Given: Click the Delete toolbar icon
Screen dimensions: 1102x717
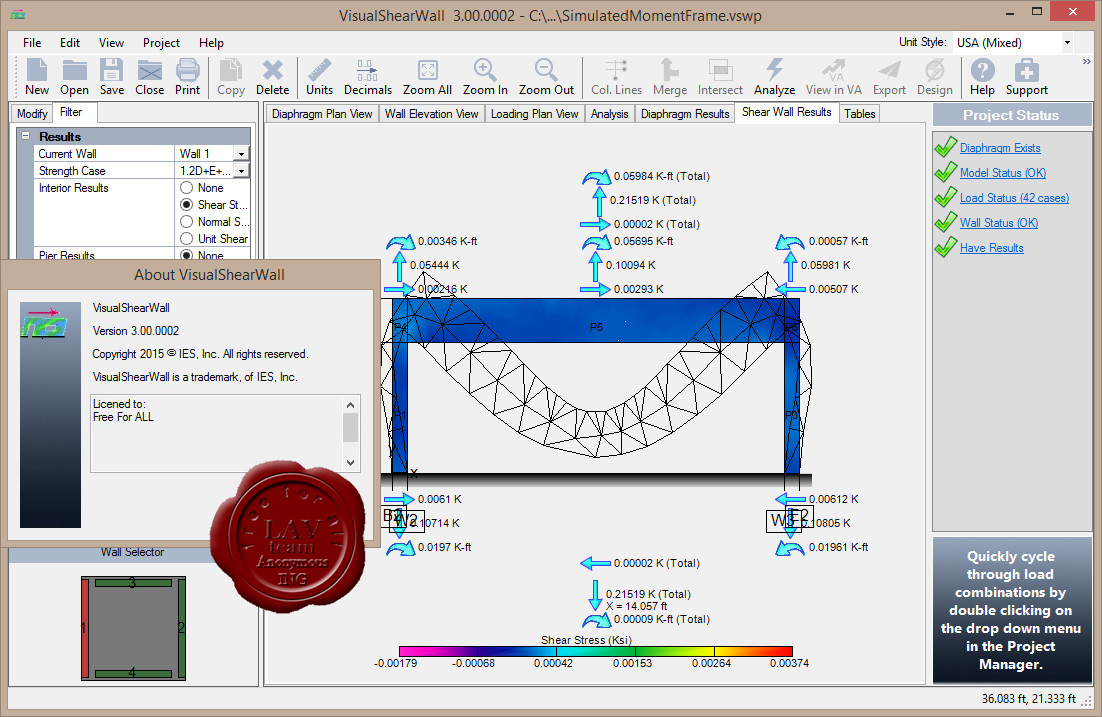Looking at the screenshot, I should 272,77.
